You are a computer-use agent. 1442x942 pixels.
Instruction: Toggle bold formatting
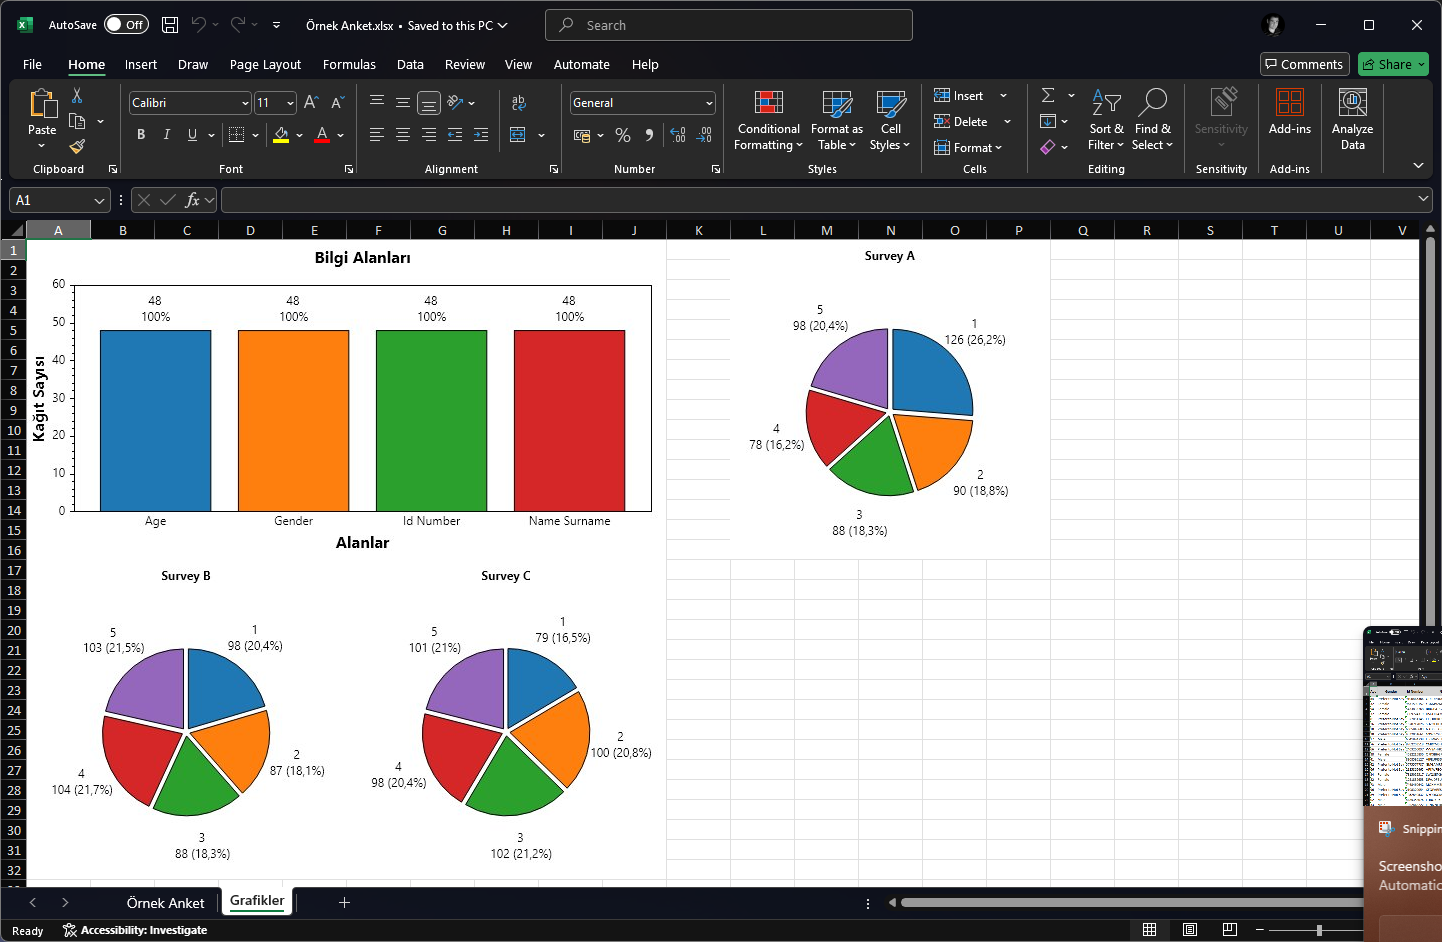[140, 134]
